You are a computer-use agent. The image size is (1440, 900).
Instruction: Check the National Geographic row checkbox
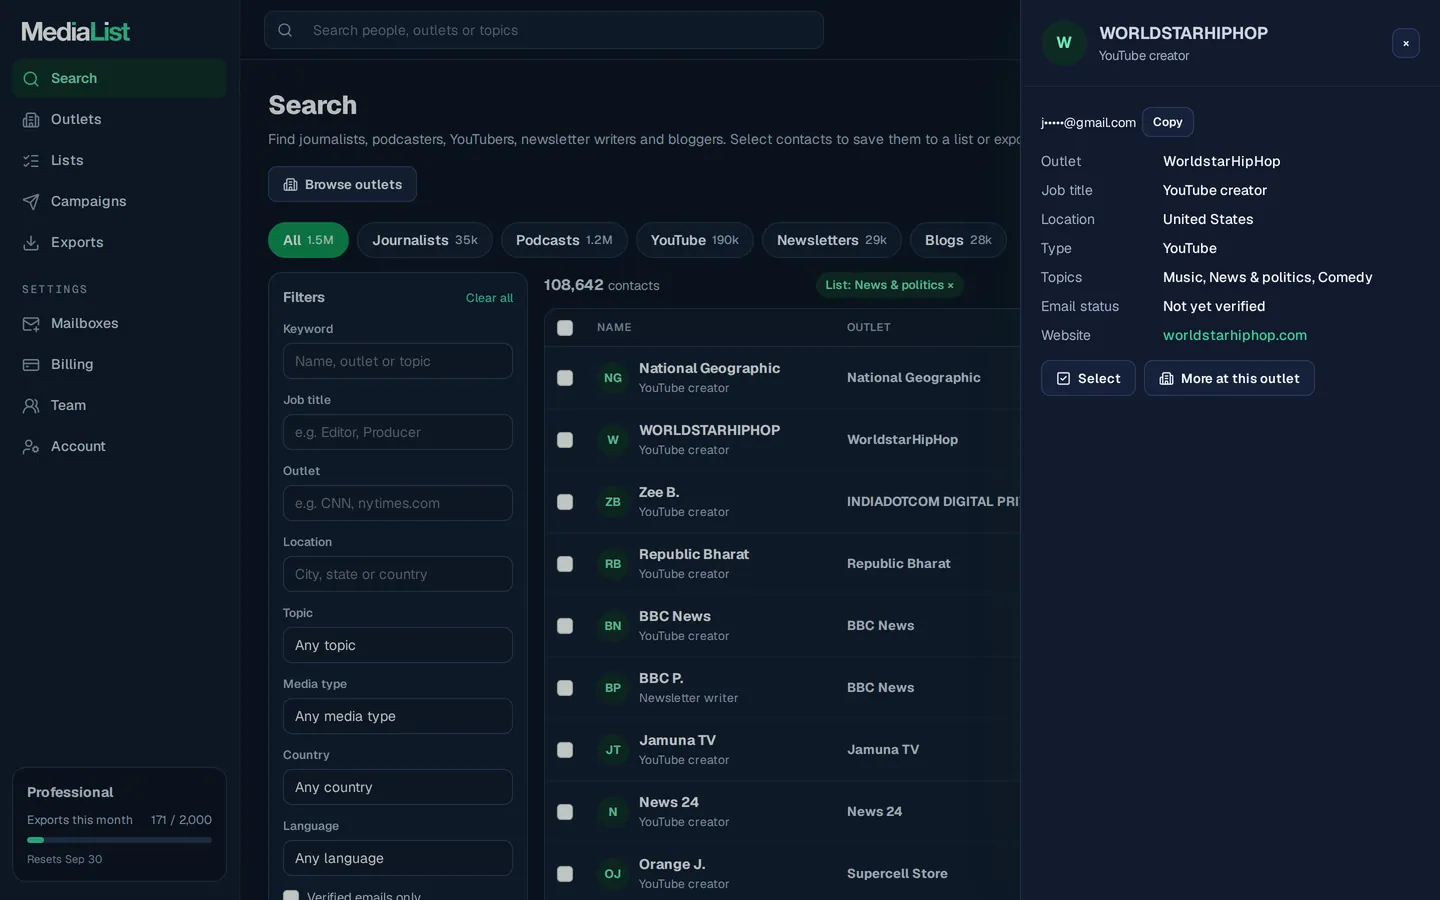[x=565, y=378]
